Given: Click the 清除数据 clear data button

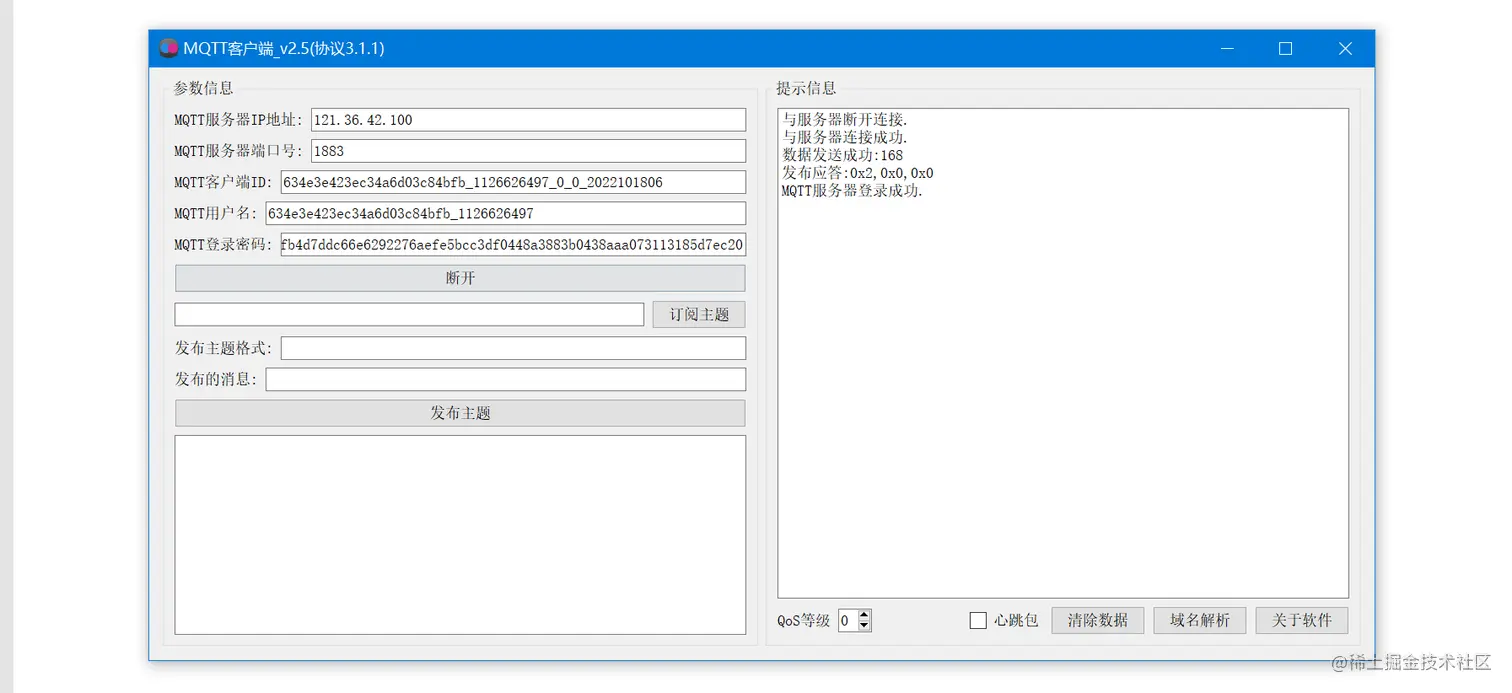Looking at the screenshot, I should coord(1098,620).
